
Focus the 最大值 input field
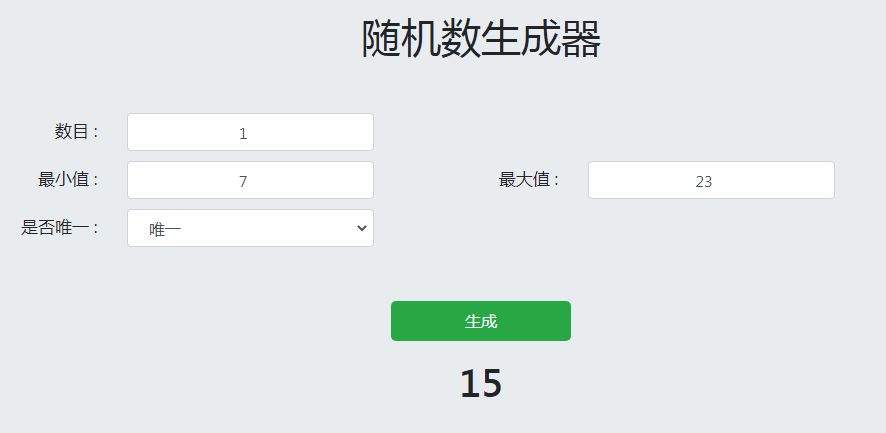(711, 180)
